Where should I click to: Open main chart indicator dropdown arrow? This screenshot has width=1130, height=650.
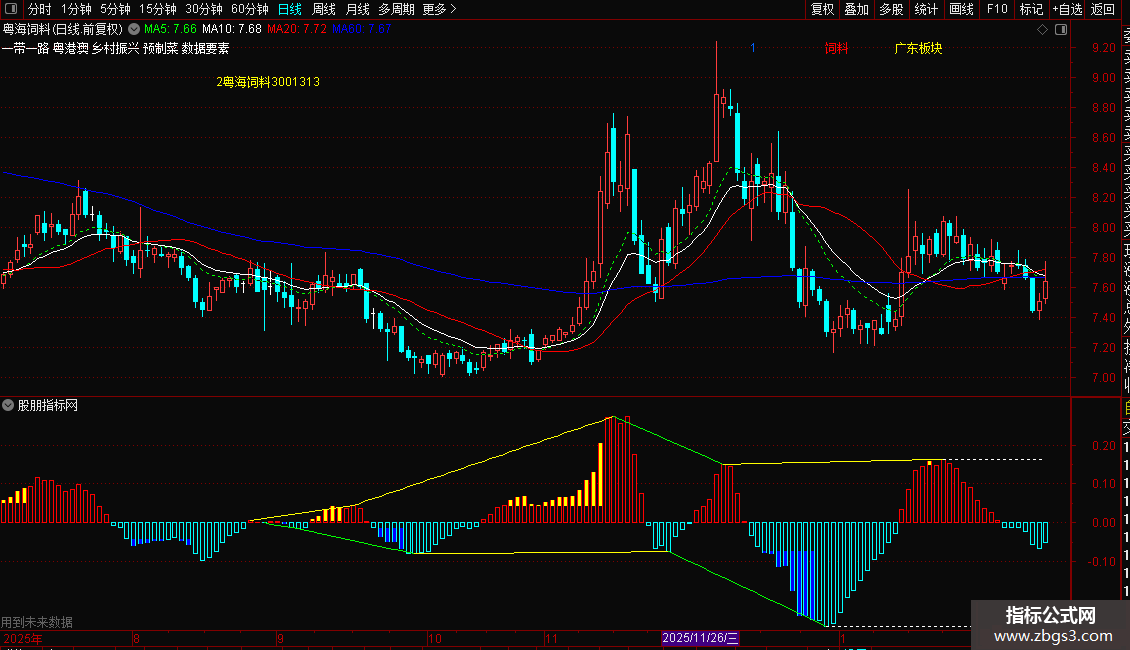[x=134, y=29]
